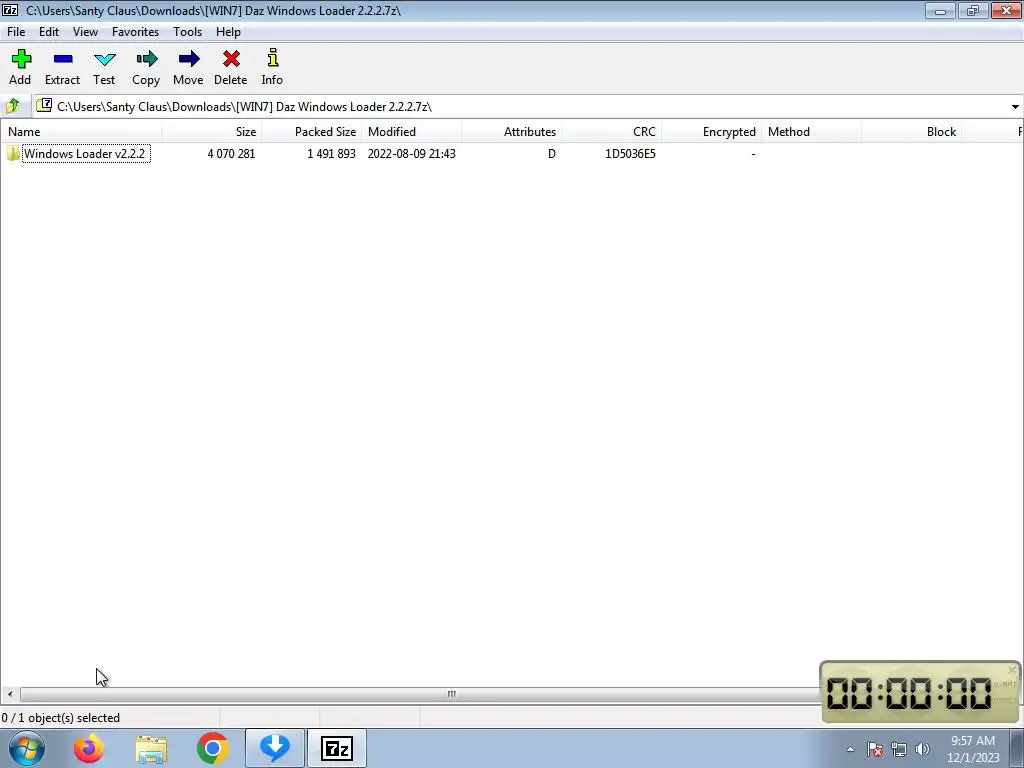Launch Firefox from the taskbar
1024x768 pixels.
(88, 748)
